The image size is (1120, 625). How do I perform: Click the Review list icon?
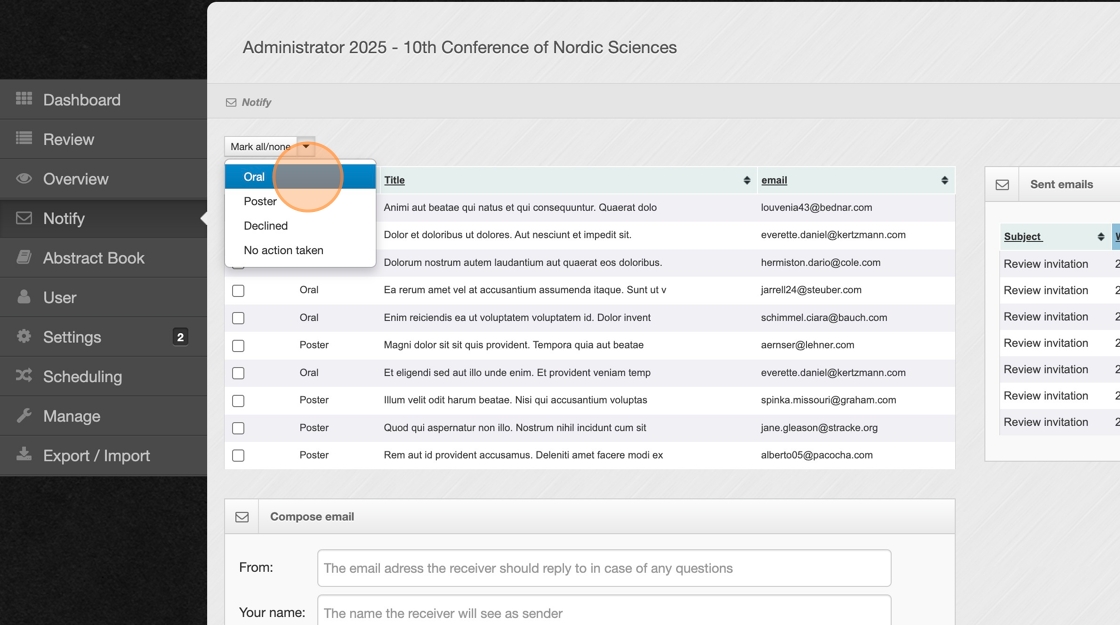[24, 139]
